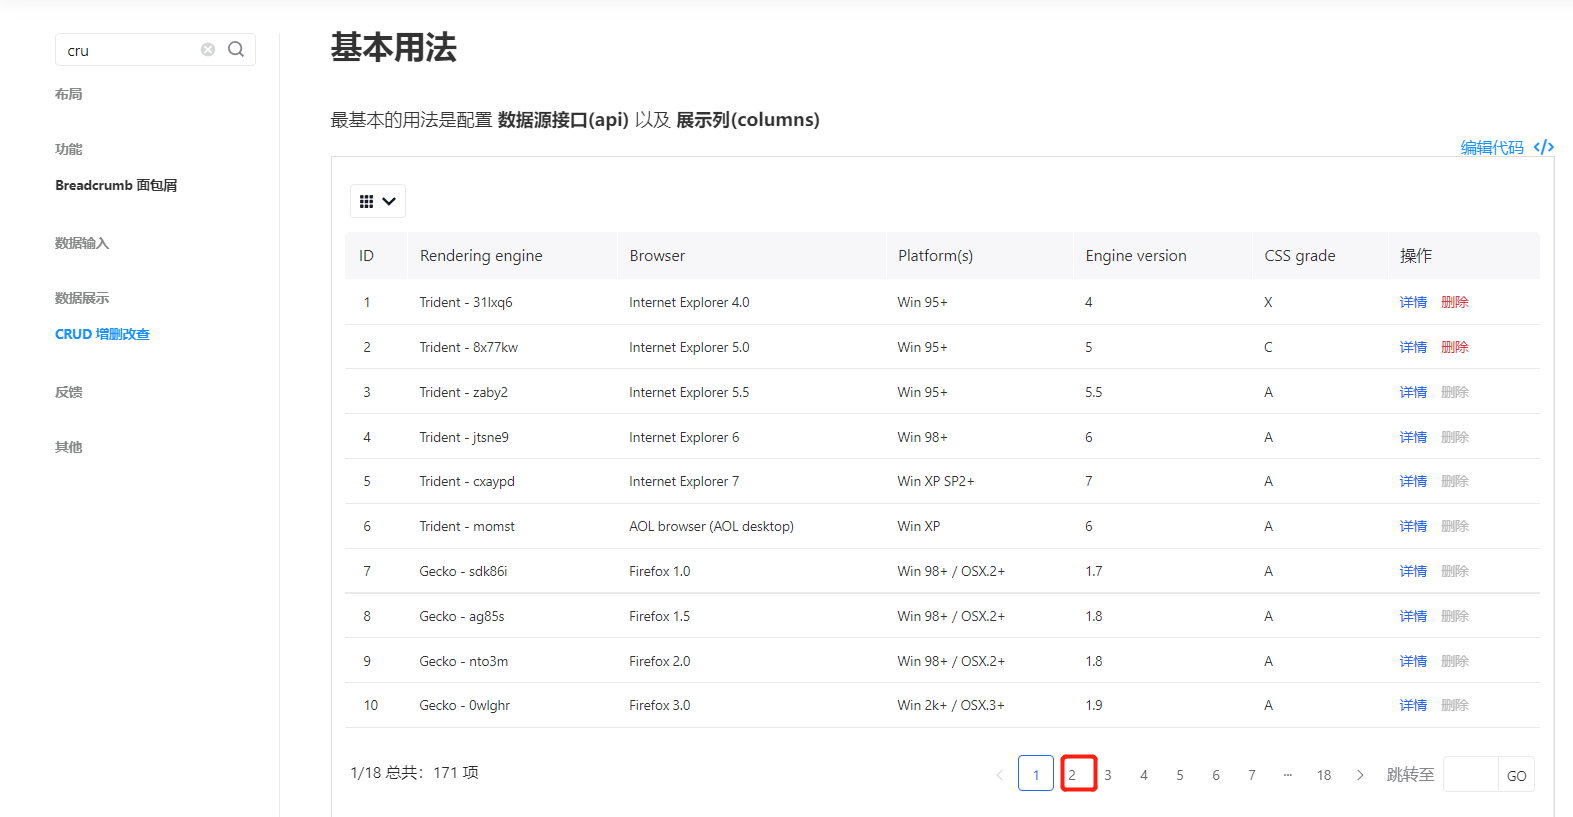Go to pagination page 5
The width and height of the screenshot is (1573, 817).
click(1180, 774)
